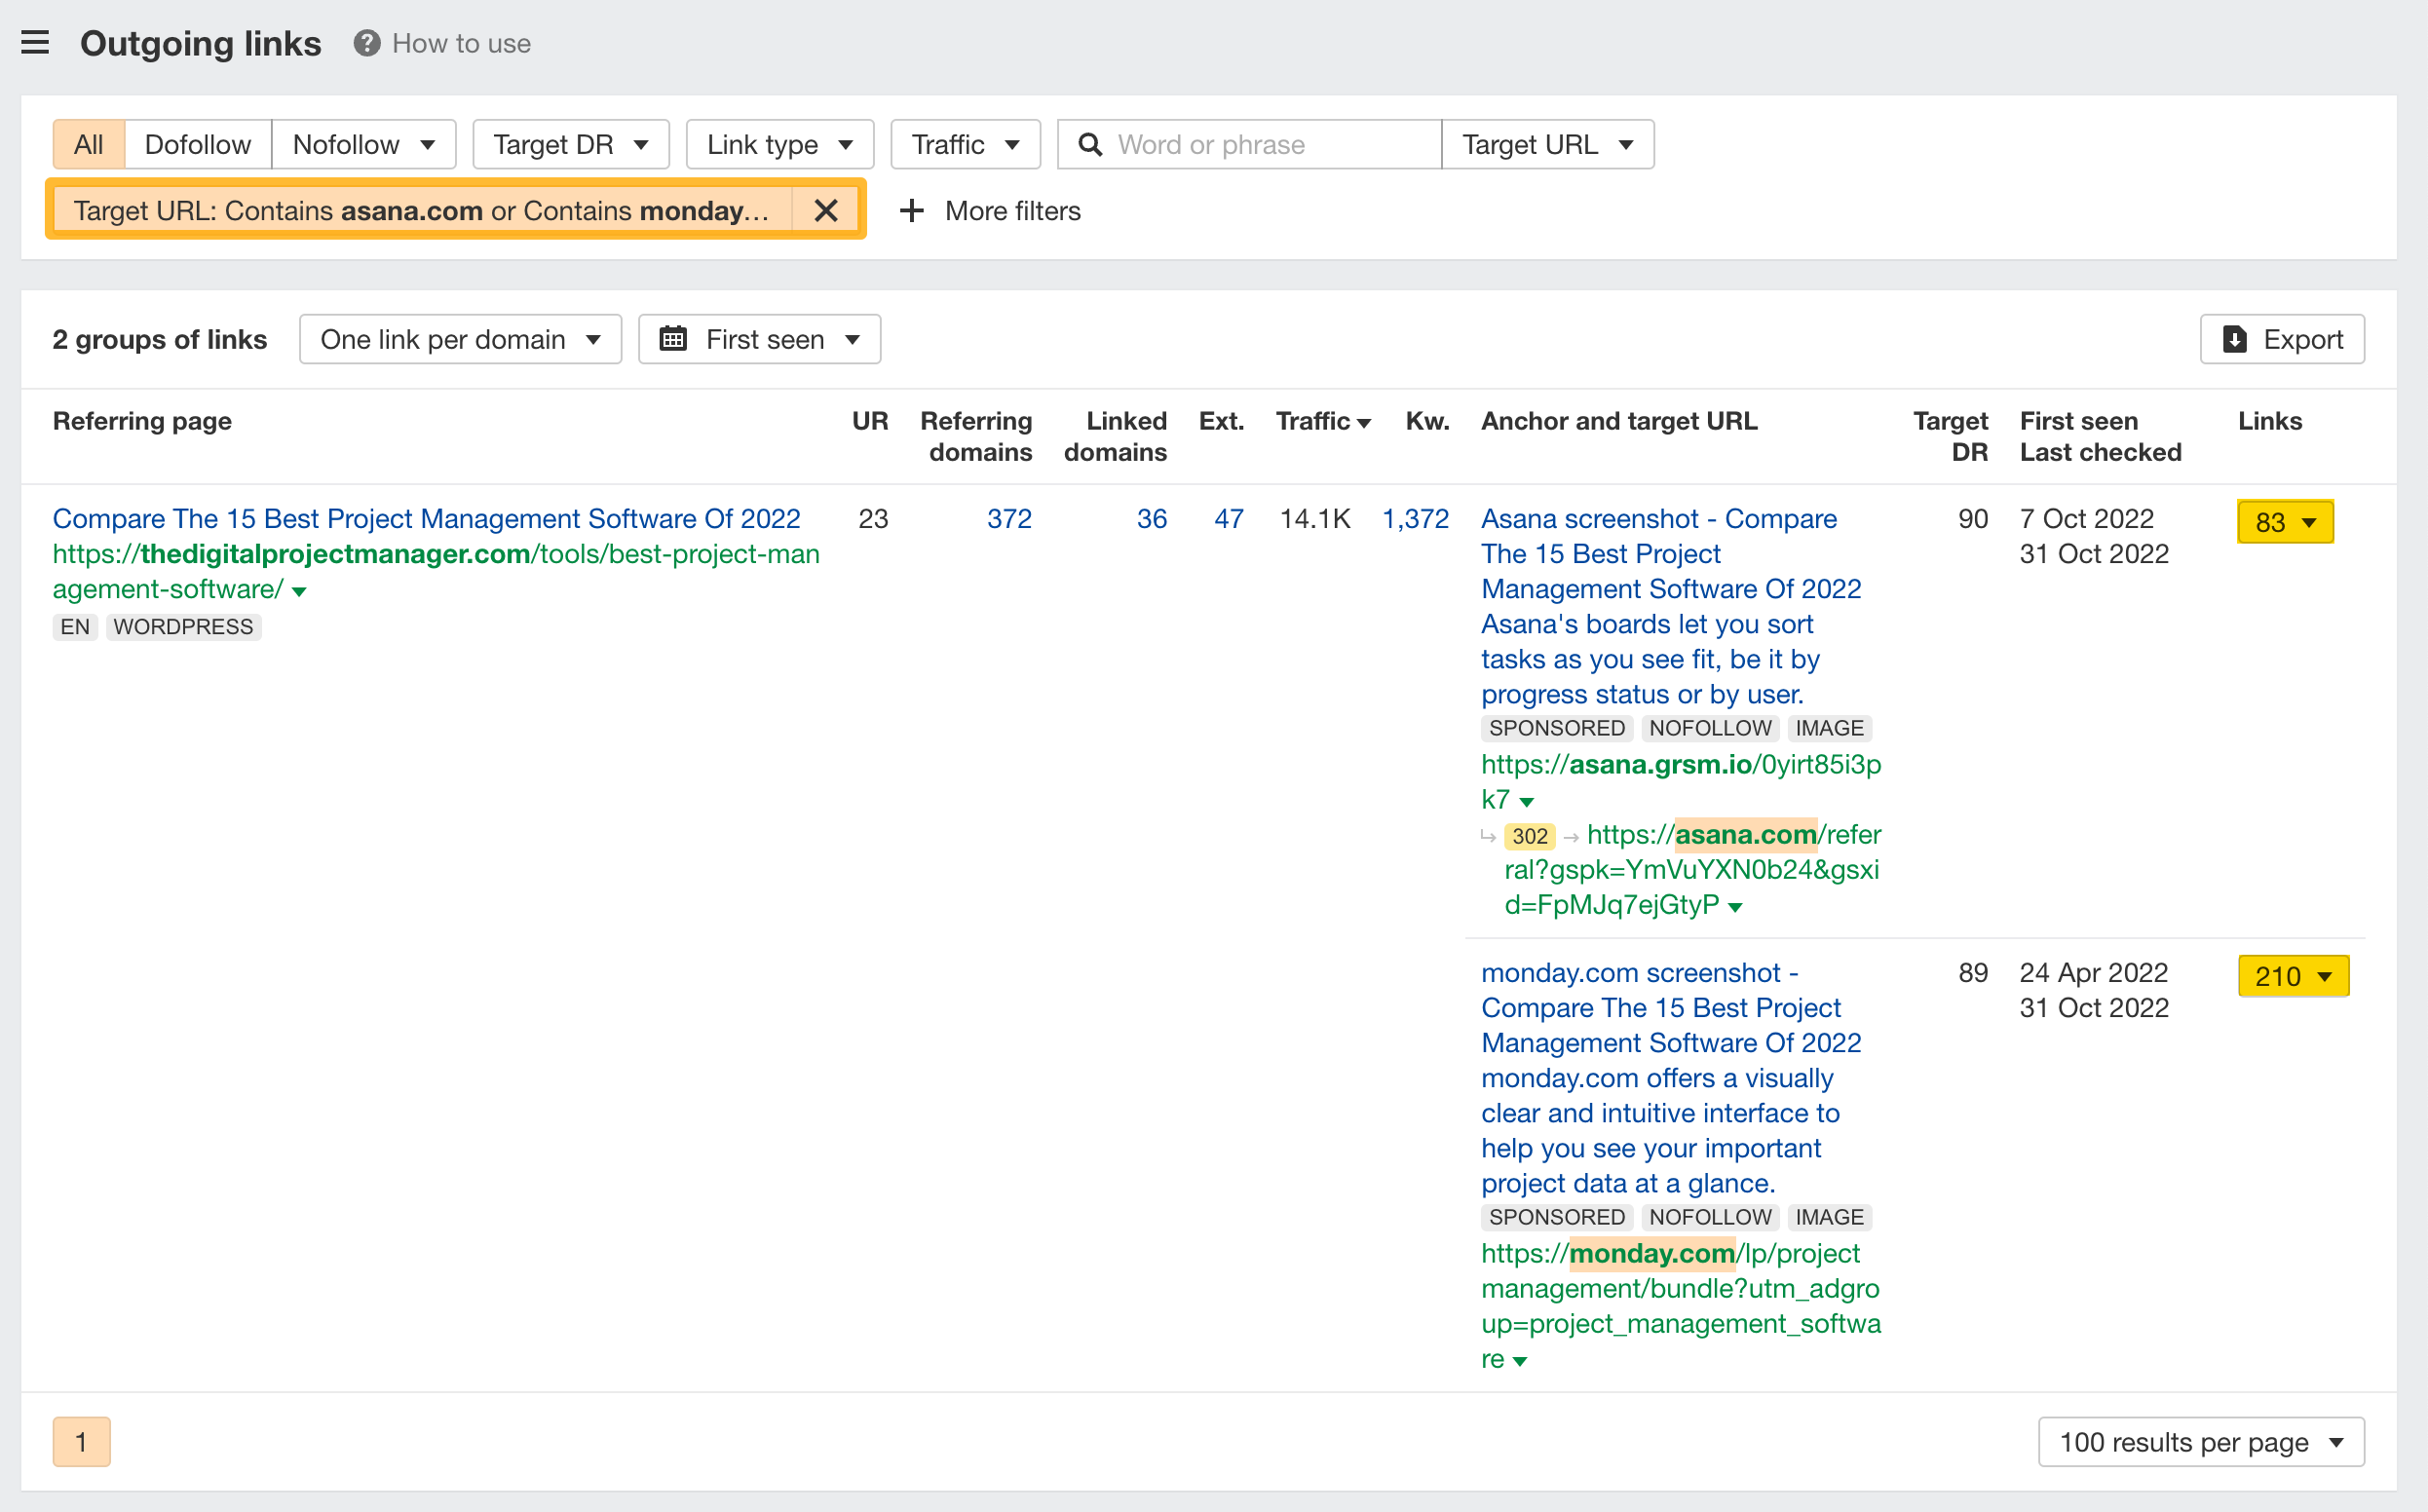Open thedigitalprojectmanager.com referring URL
The width and height of the screenshot is (2428, 1512).
pyautogui.click(x=436, y=571)
